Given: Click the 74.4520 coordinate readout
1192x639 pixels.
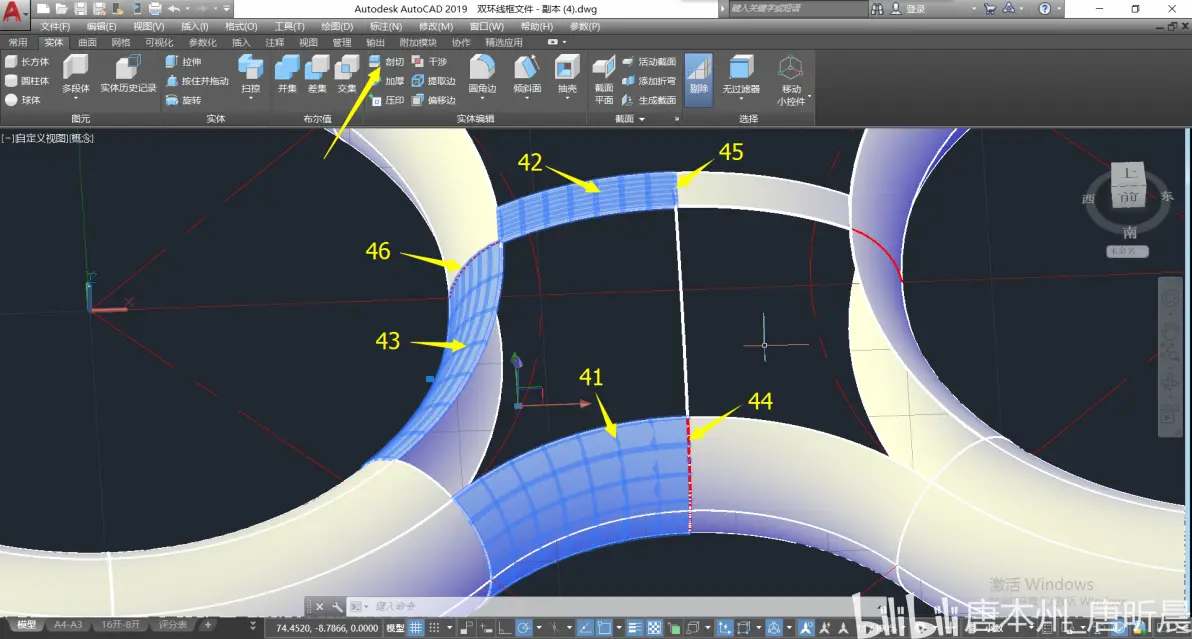Looking at the screenshot, I should click(327, 628).
